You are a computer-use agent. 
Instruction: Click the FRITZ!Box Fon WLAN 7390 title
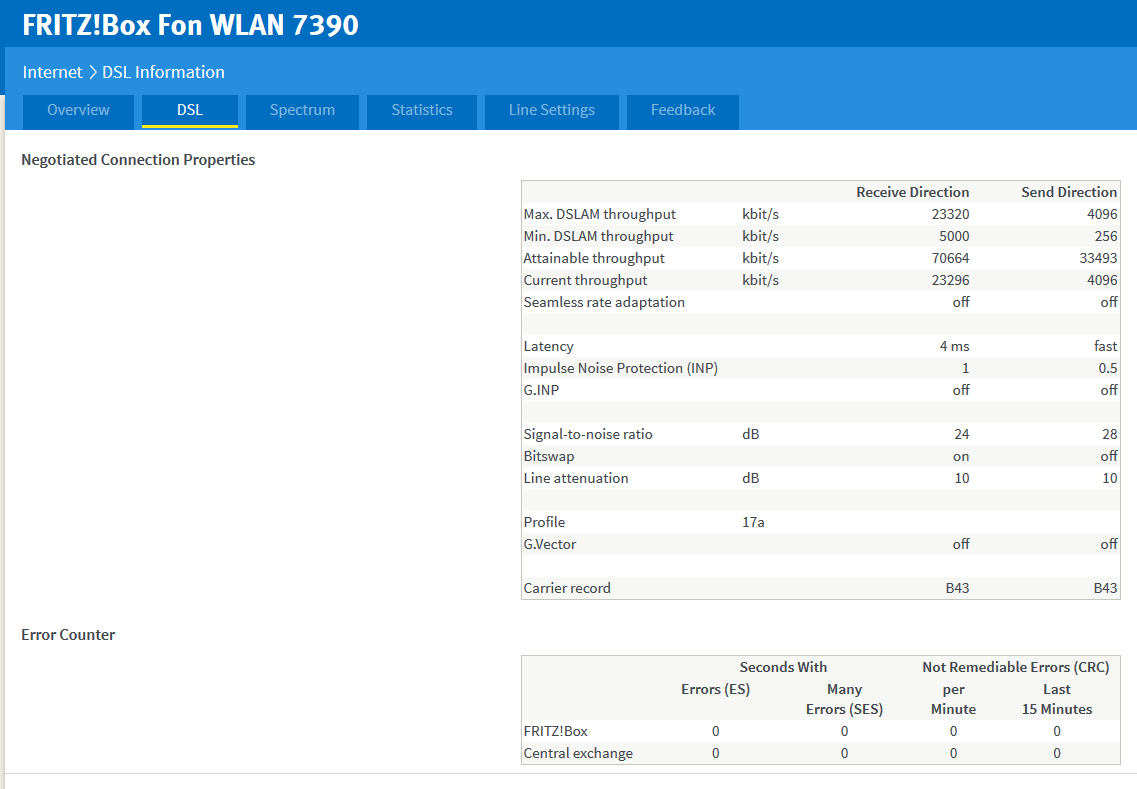(x=191, y=25)
